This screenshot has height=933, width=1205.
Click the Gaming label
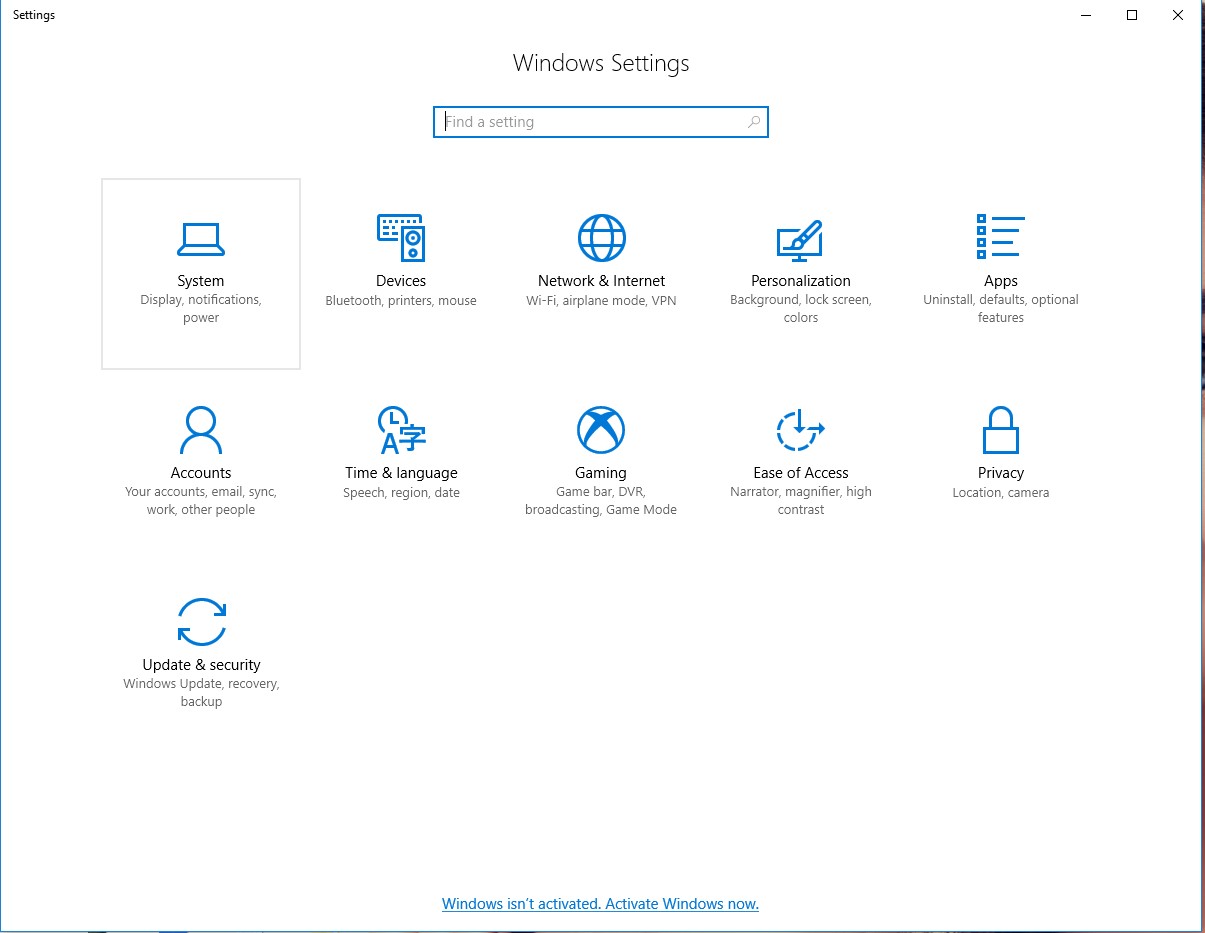click(x=601, y=473)
